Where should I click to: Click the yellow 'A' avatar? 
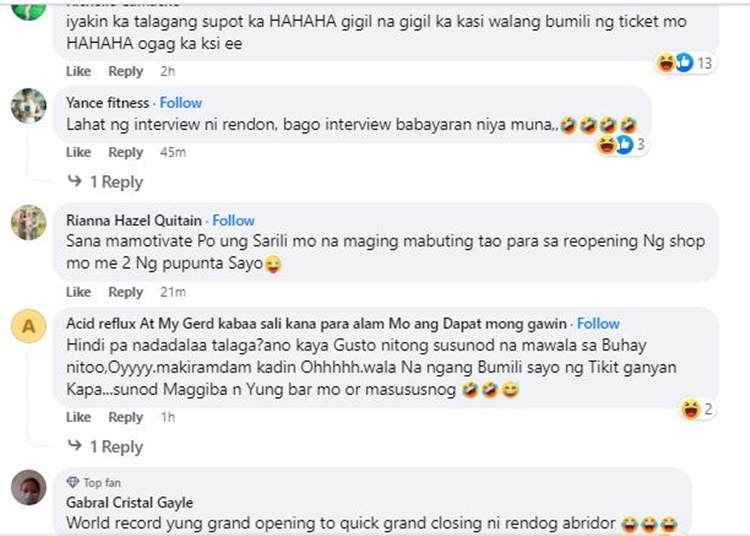coord(29,326)
